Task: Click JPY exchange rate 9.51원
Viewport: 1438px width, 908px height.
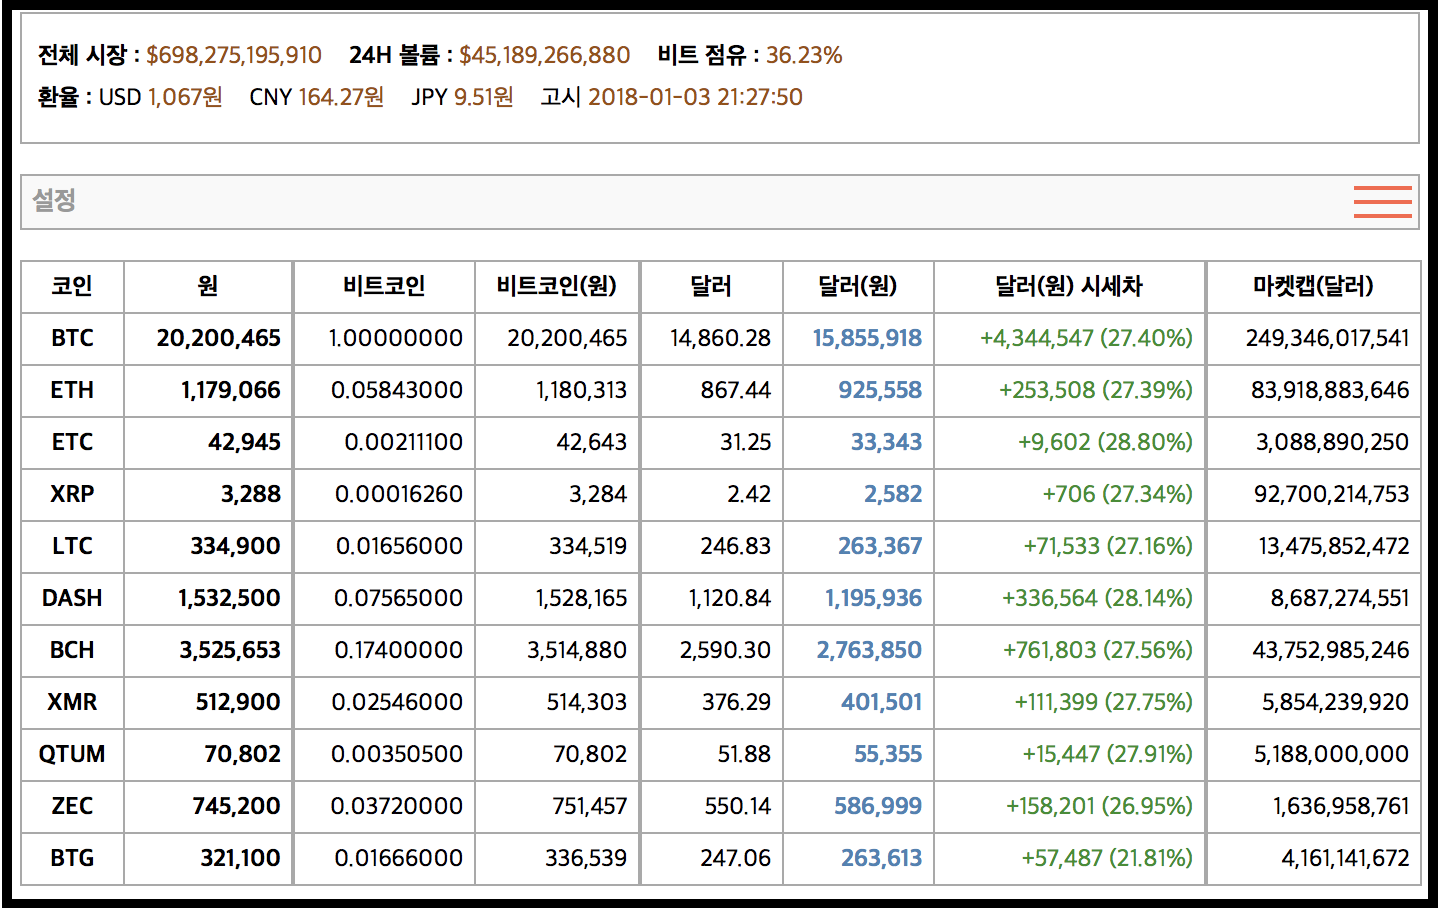Action: point(484,97)
